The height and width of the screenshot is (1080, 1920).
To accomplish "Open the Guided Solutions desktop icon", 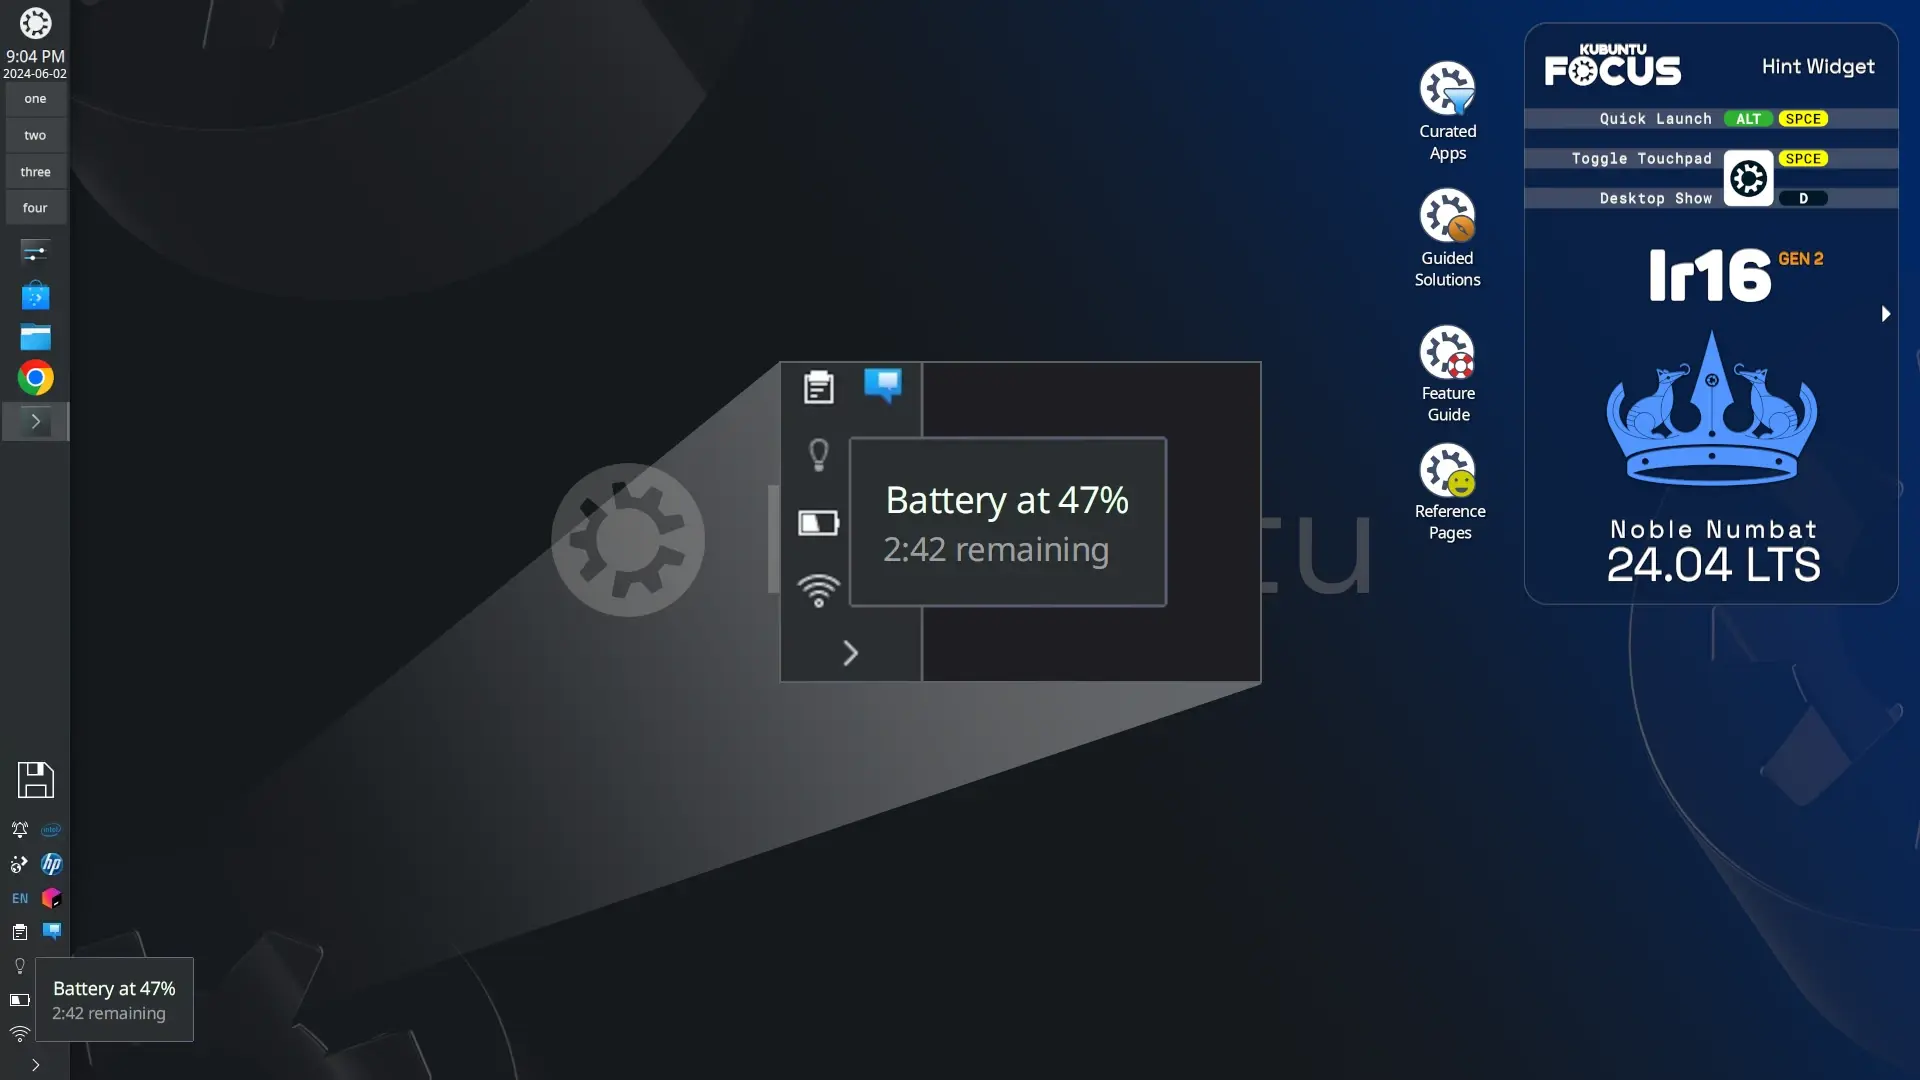I will (x=1447, y=238).
